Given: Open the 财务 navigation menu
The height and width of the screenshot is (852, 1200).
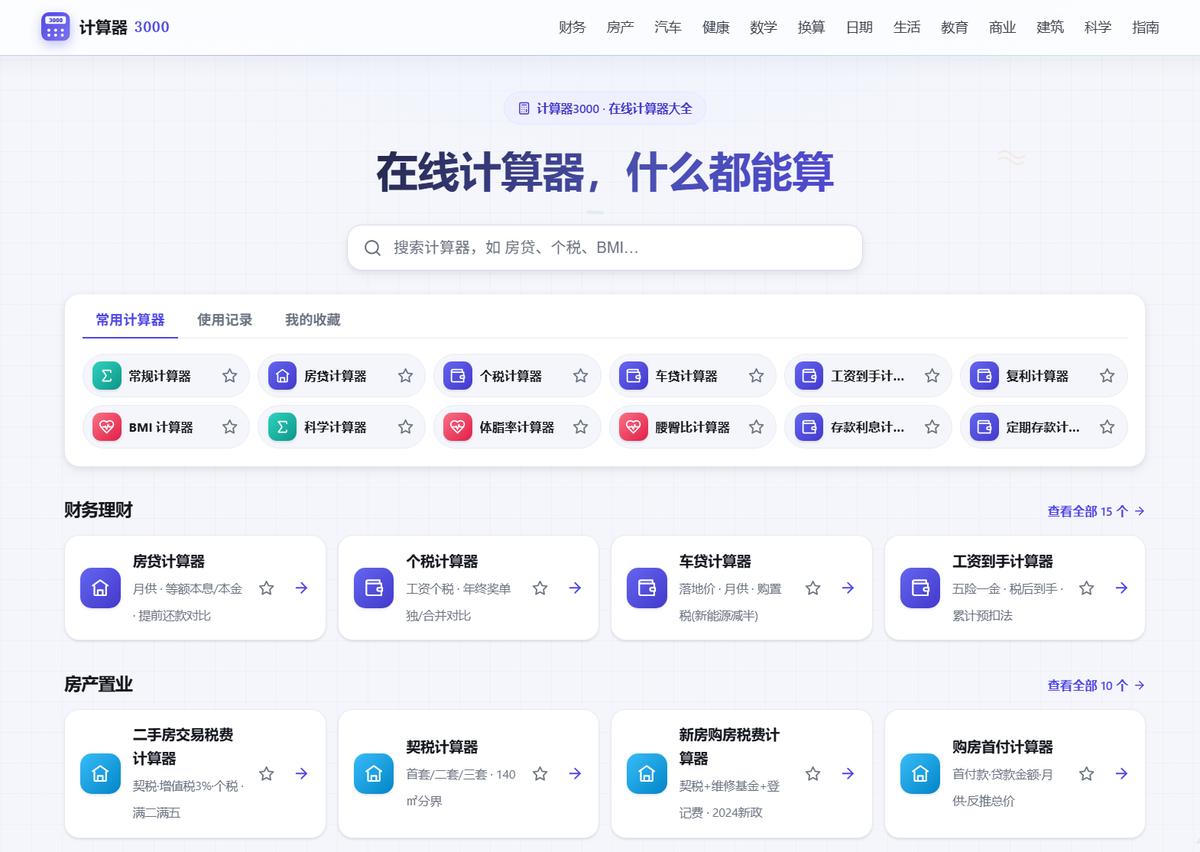Looking at the screenshot, I should (x=572, y=27).
